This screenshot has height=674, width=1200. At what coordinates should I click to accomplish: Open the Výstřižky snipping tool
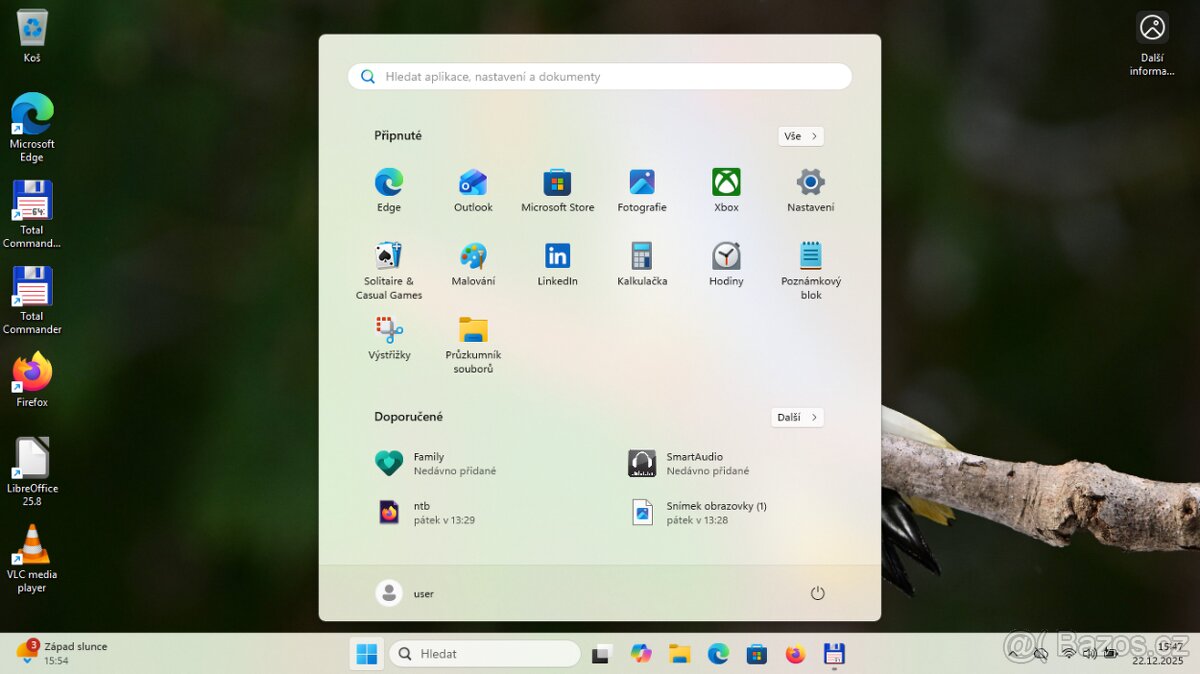coord(388,337)
